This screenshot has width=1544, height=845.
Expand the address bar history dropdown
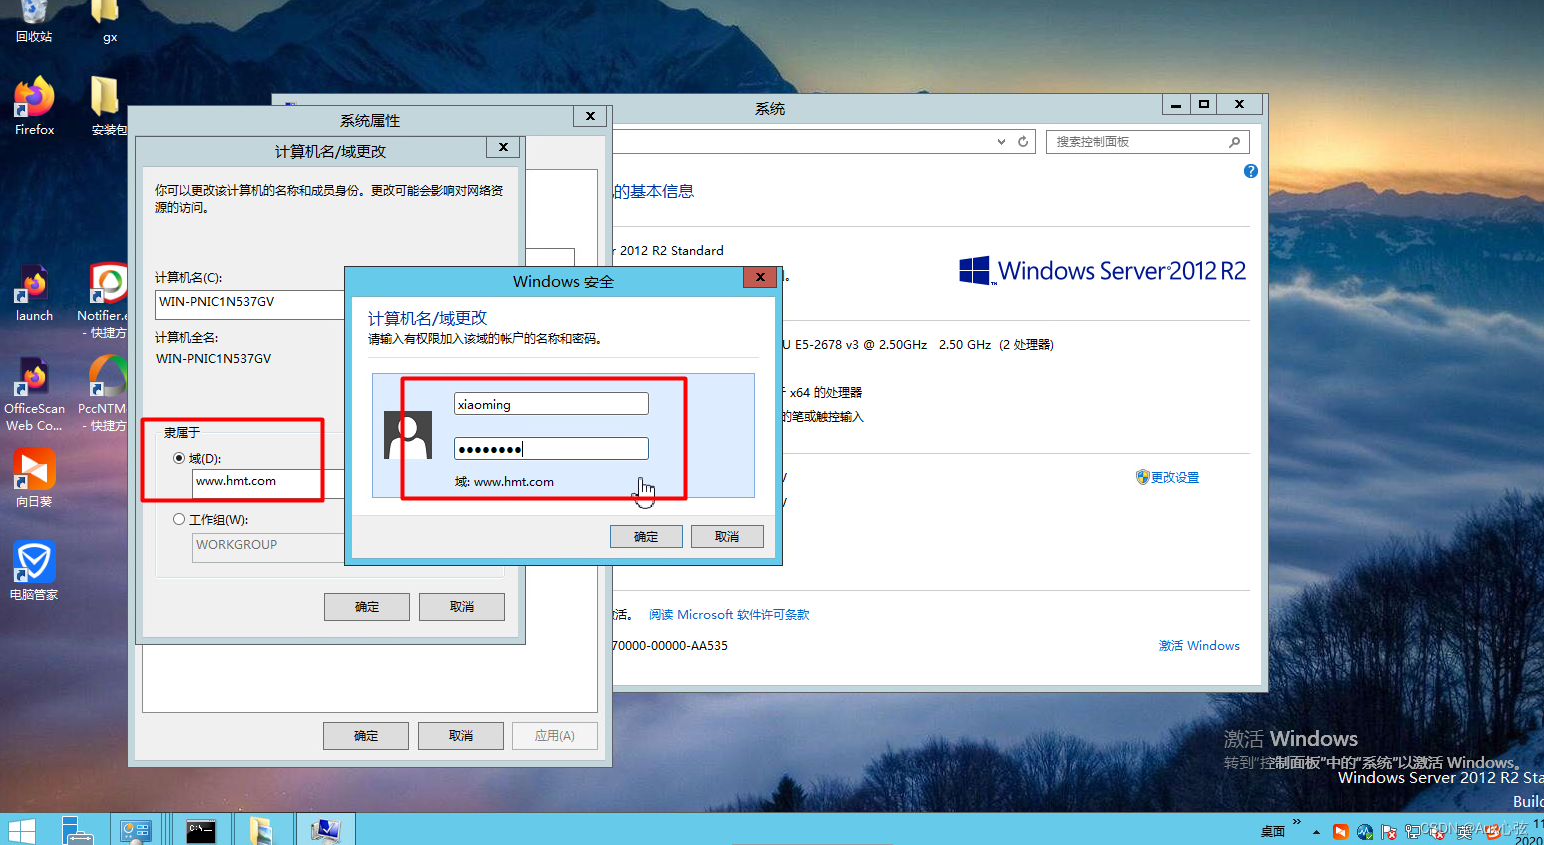(1001, 142)
